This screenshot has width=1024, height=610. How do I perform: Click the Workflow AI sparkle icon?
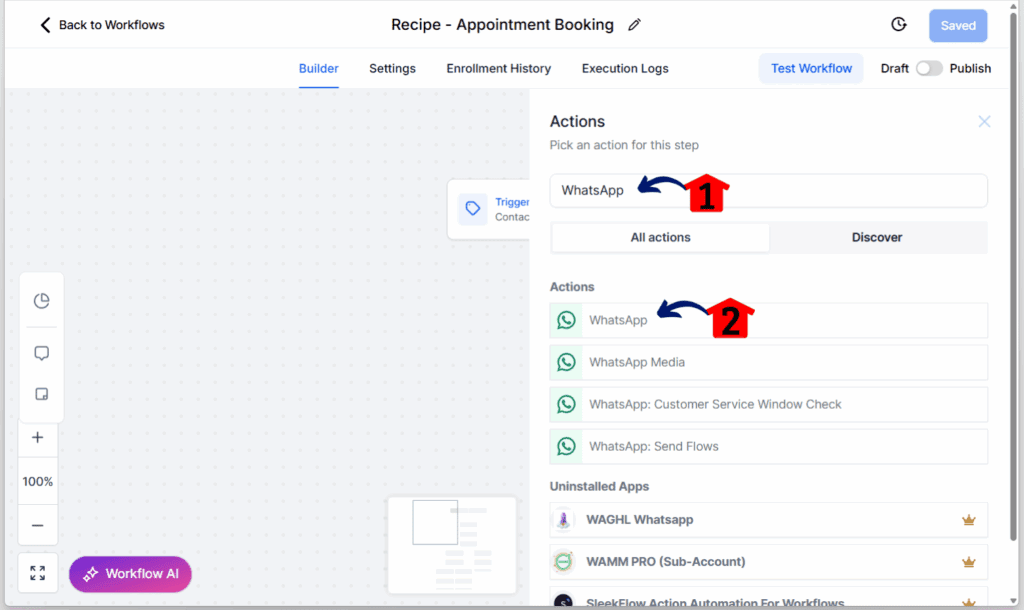(90, 573)
